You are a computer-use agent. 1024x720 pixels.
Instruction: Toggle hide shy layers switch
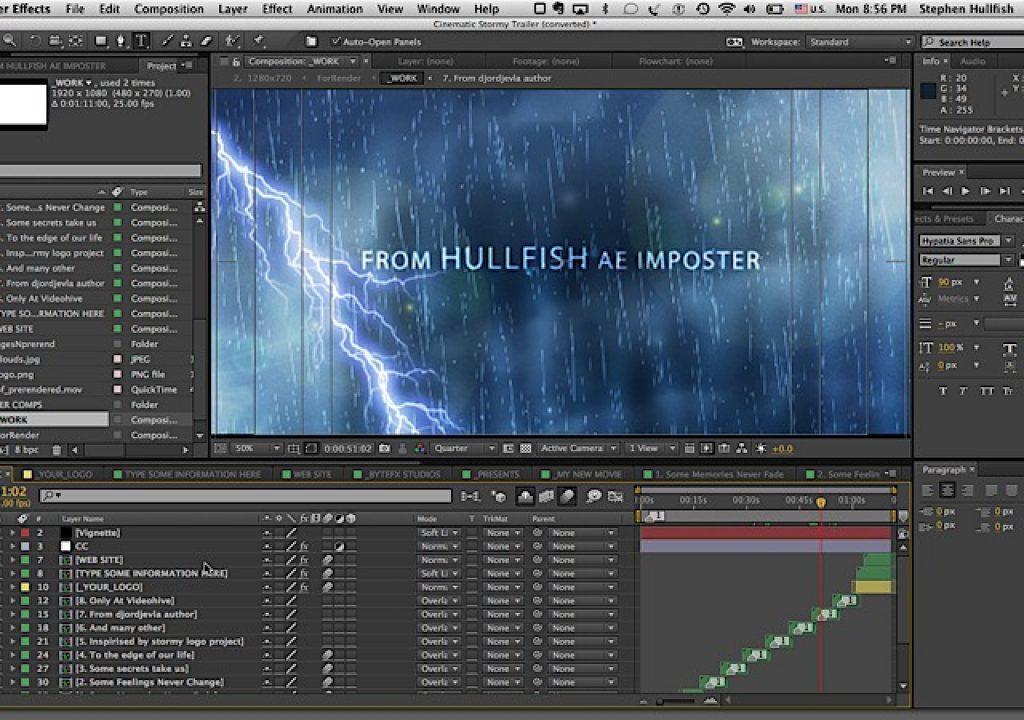525,497
